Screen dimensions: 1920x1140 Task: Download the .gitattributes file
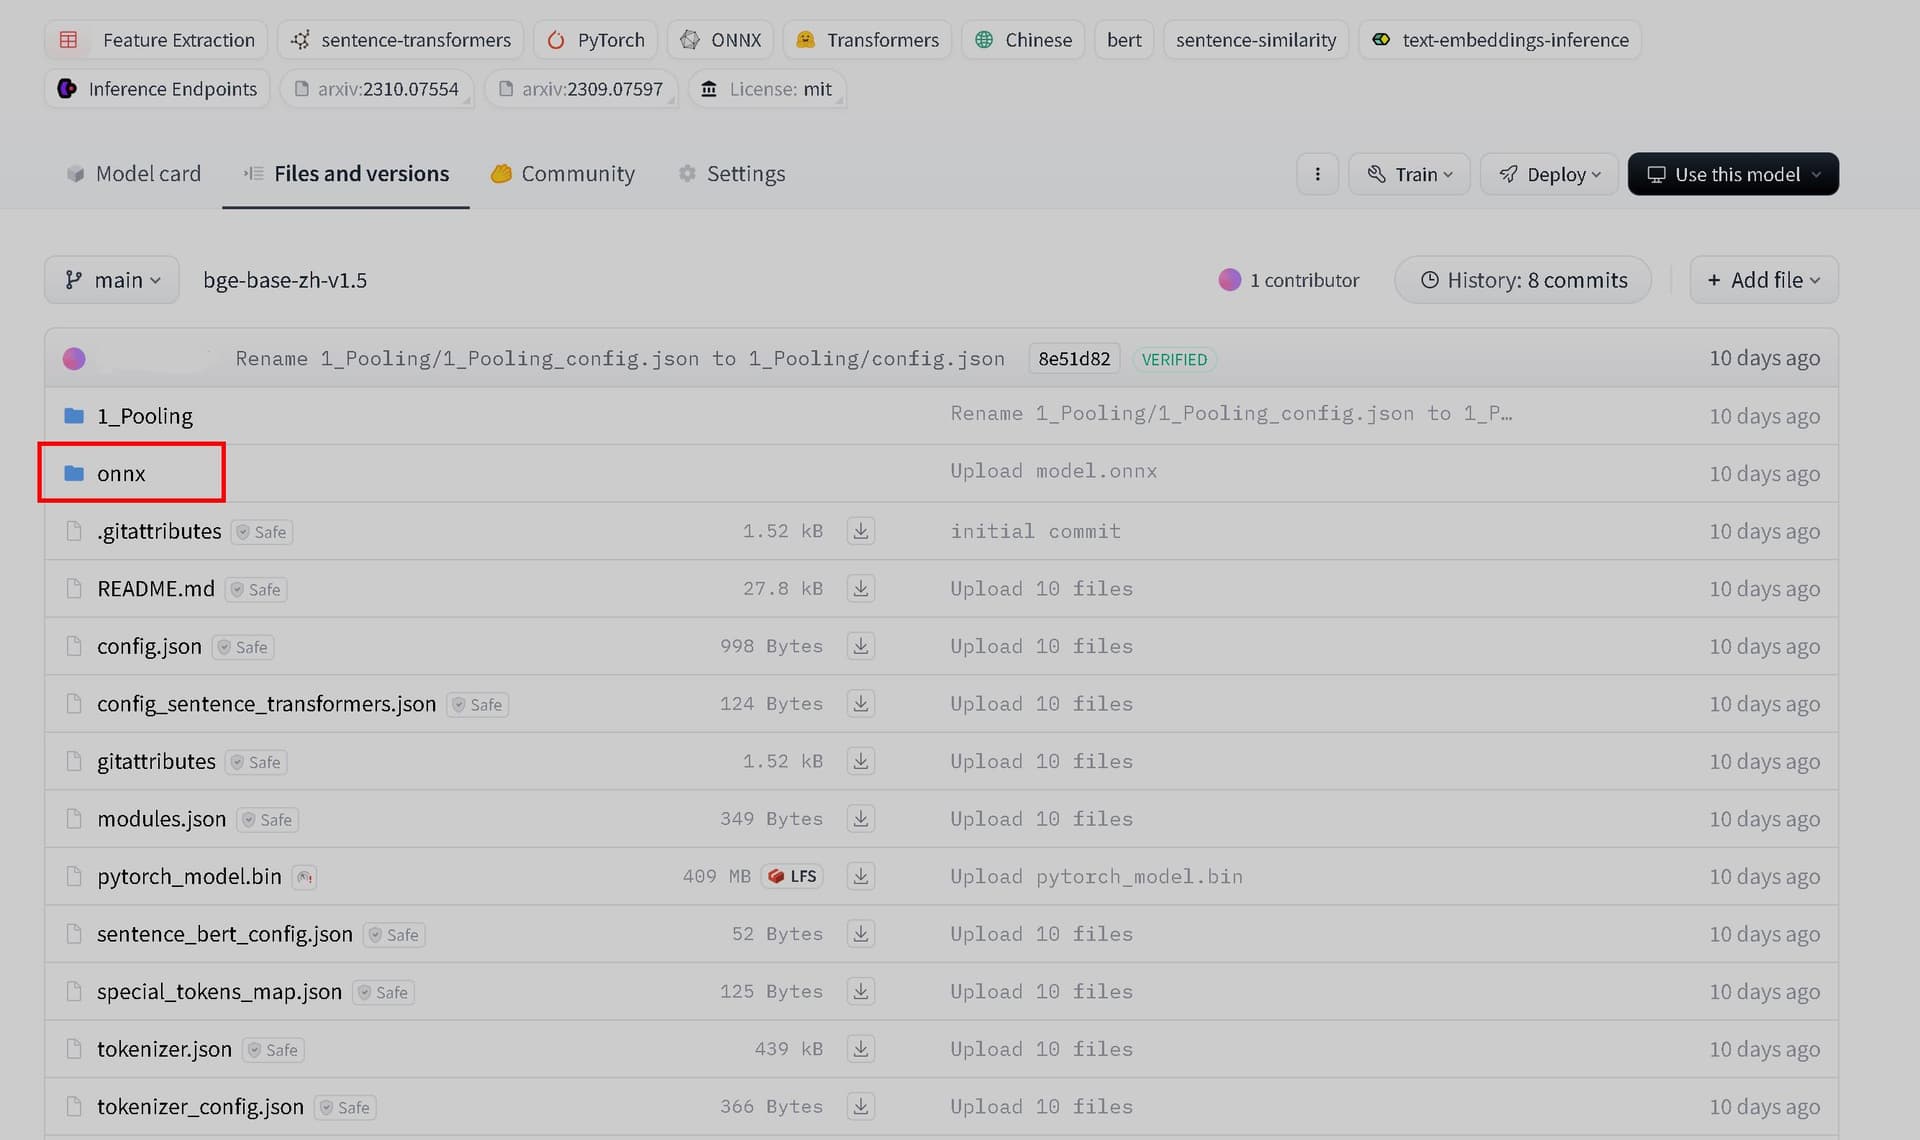click(x=860, y=531)
